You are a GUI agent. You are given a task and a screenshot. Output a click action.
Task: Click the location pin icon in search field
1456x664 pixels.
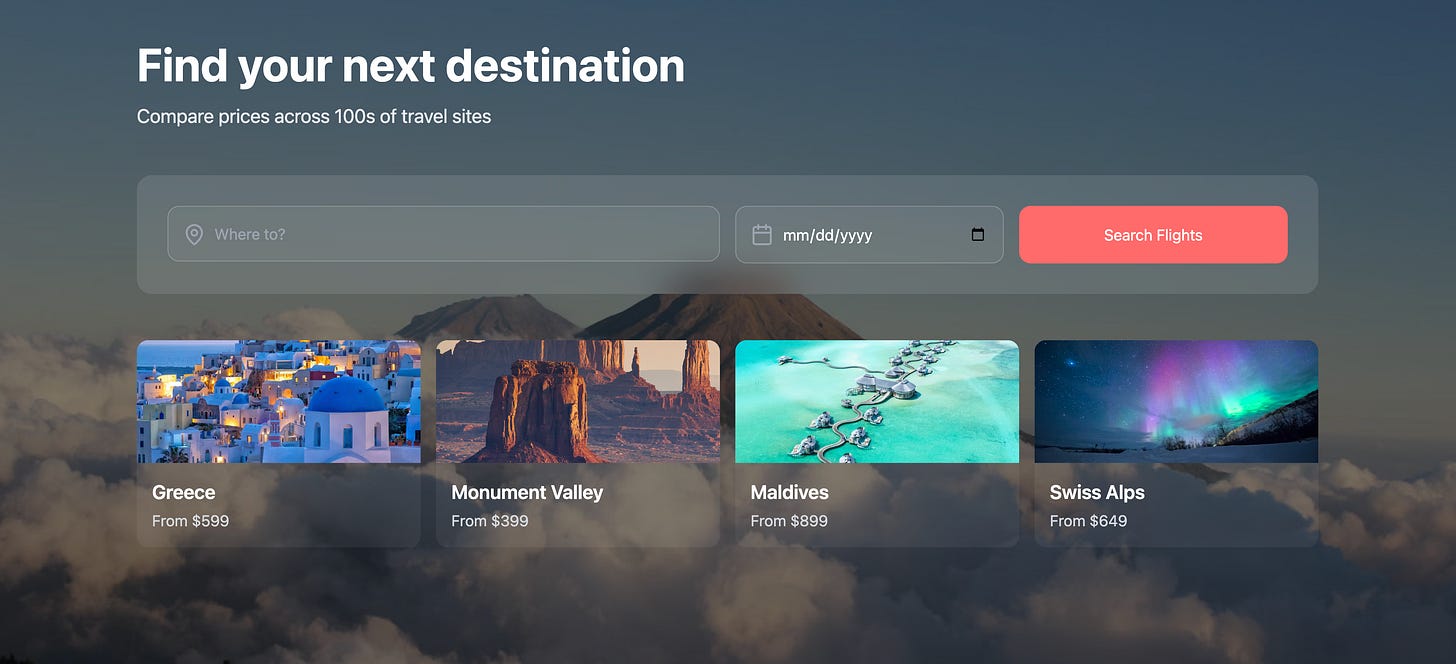point(194,235)
